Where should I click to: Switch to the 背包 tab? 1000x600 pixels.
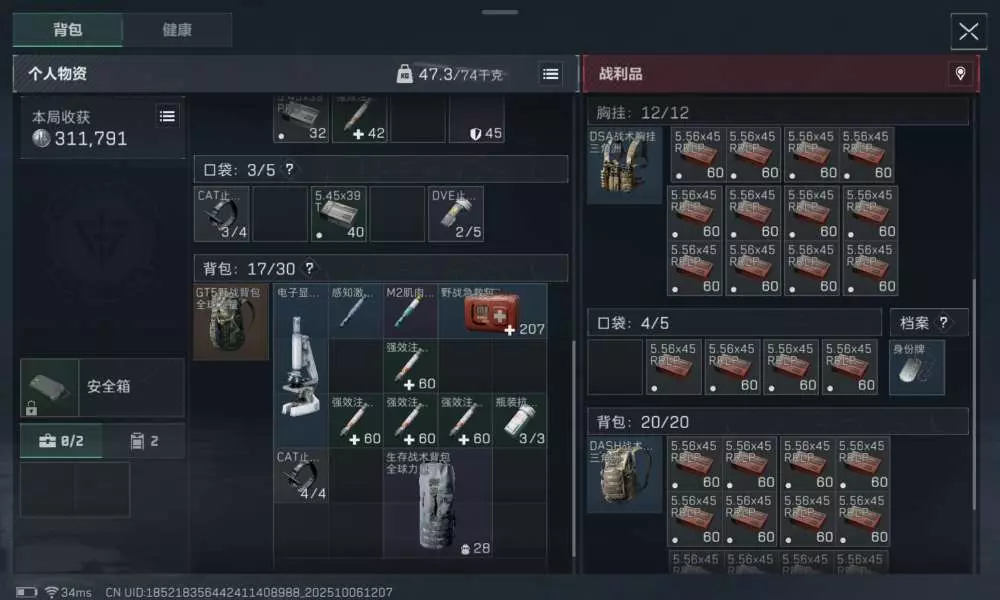pyautogui.click(x=68, y=30)
